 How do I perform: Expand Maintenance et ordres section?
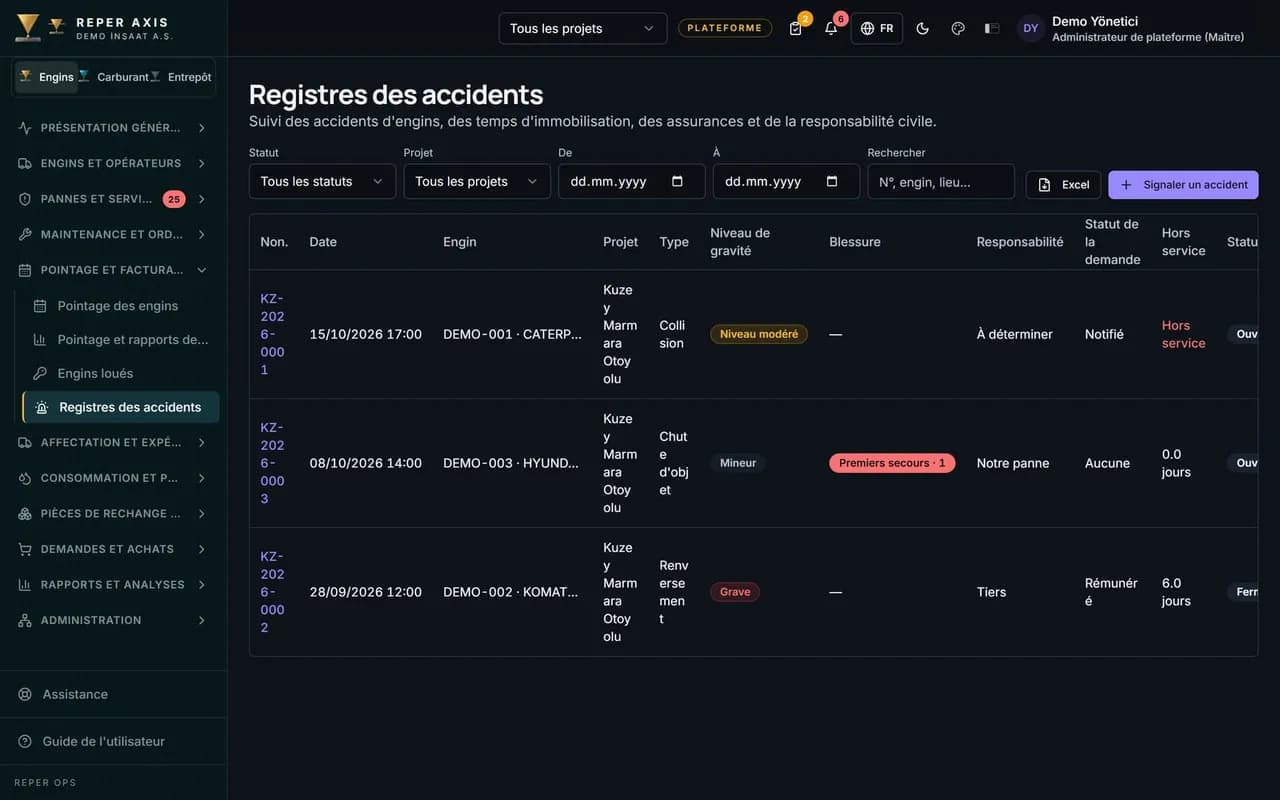pyautogui.click(x=113, y=234)
